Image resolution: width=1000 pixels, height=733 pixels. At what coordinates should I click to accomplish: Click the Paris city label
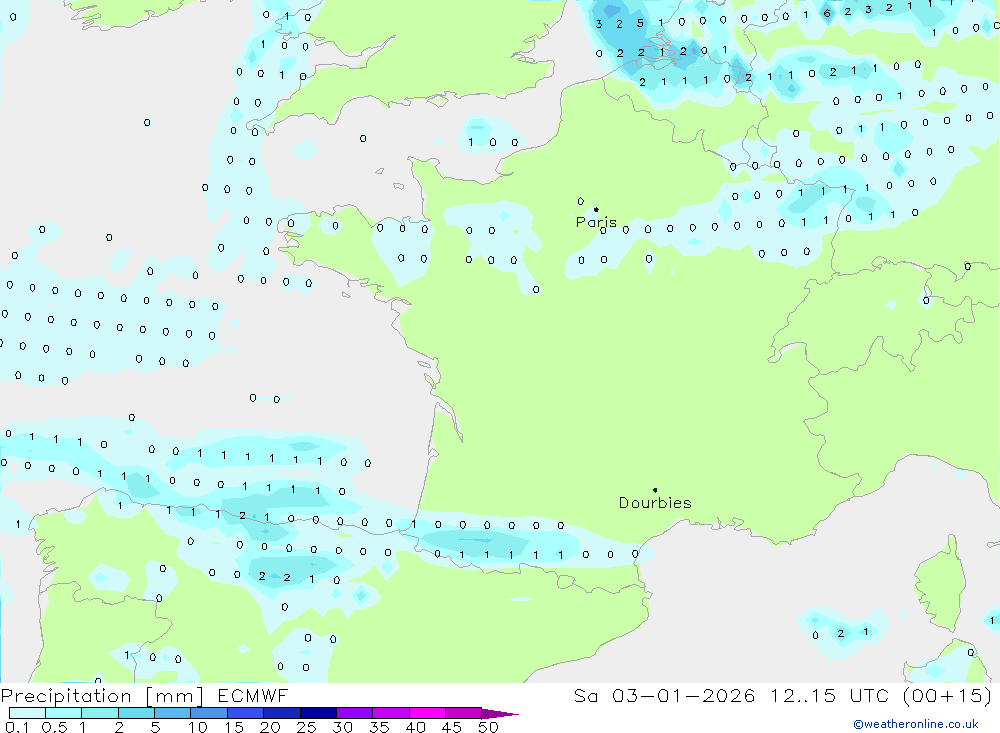pyautogui.click(x=596, y=222)
